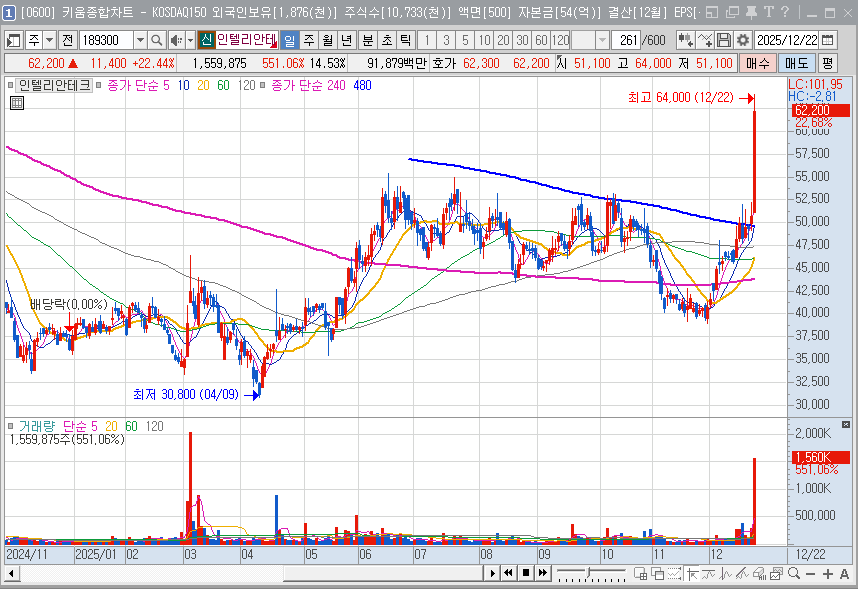Expand the sound options dropdown arrow
The height and width of the screenshot is (589, 858).
pos(190,40)
